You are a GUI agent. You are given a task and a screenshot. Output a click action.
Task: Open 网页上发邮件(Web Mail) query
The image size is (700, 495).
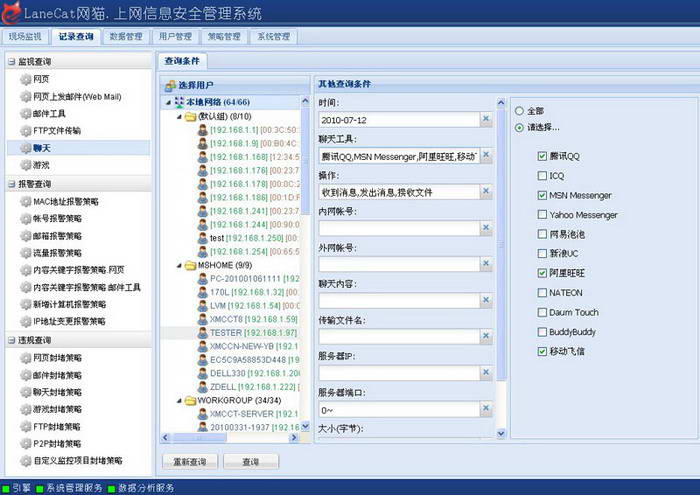click(x=77, y=97)
